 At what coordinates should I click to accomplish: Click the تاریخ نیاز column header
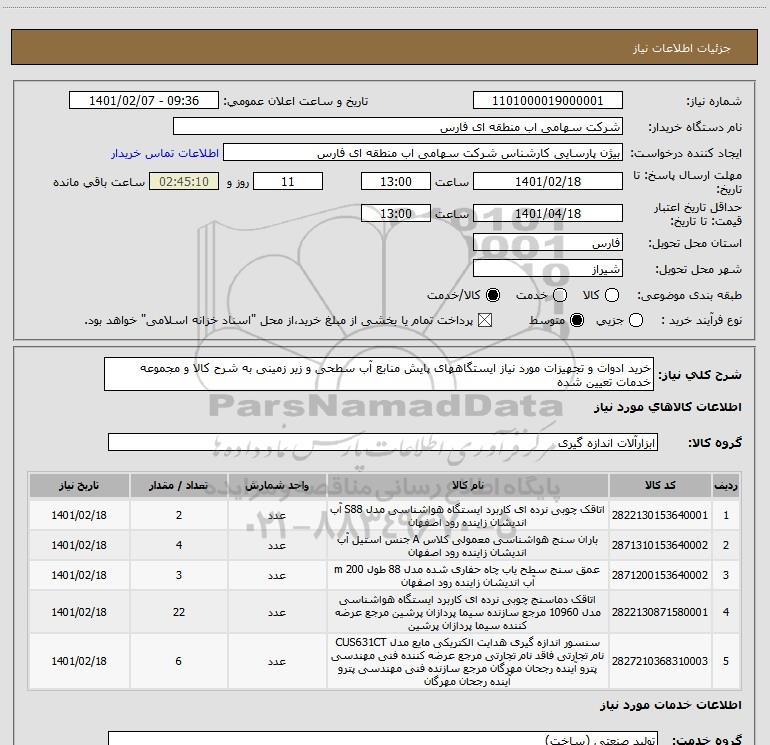[x=79, y=485]
